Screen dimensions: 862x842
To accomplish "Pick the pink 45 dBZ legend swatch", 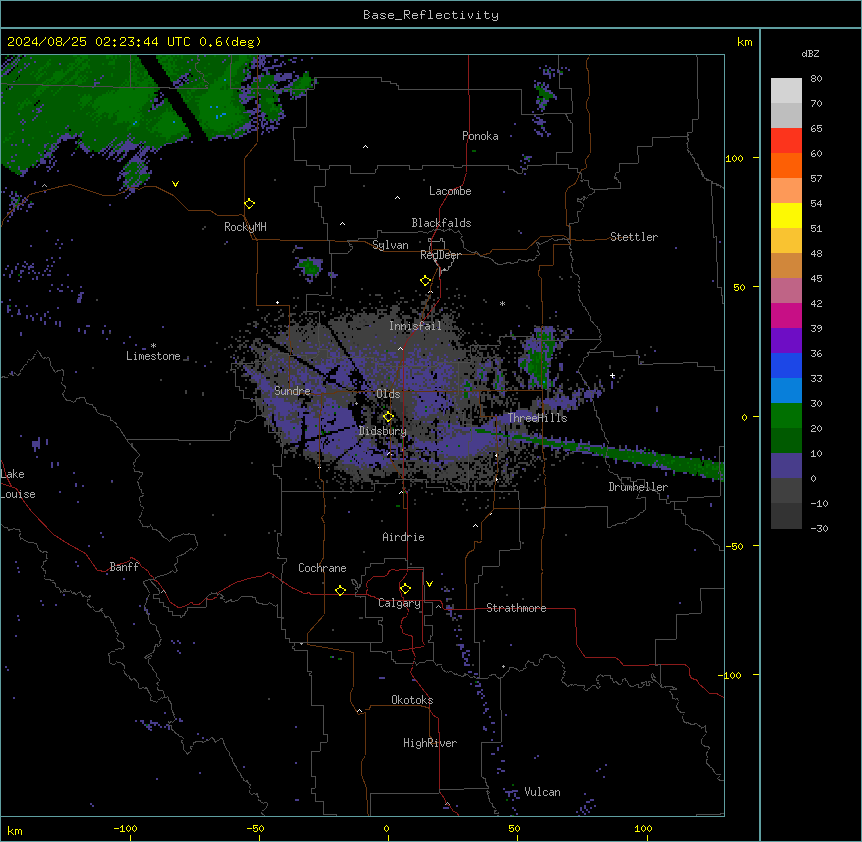I will [x=786, y=290].
